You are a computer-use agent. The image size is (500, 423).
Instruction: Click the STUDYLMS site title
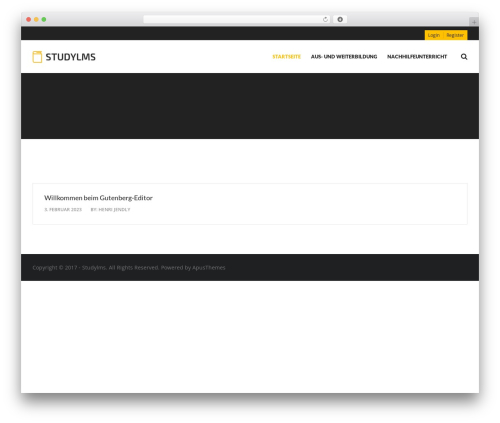[70, 57]
